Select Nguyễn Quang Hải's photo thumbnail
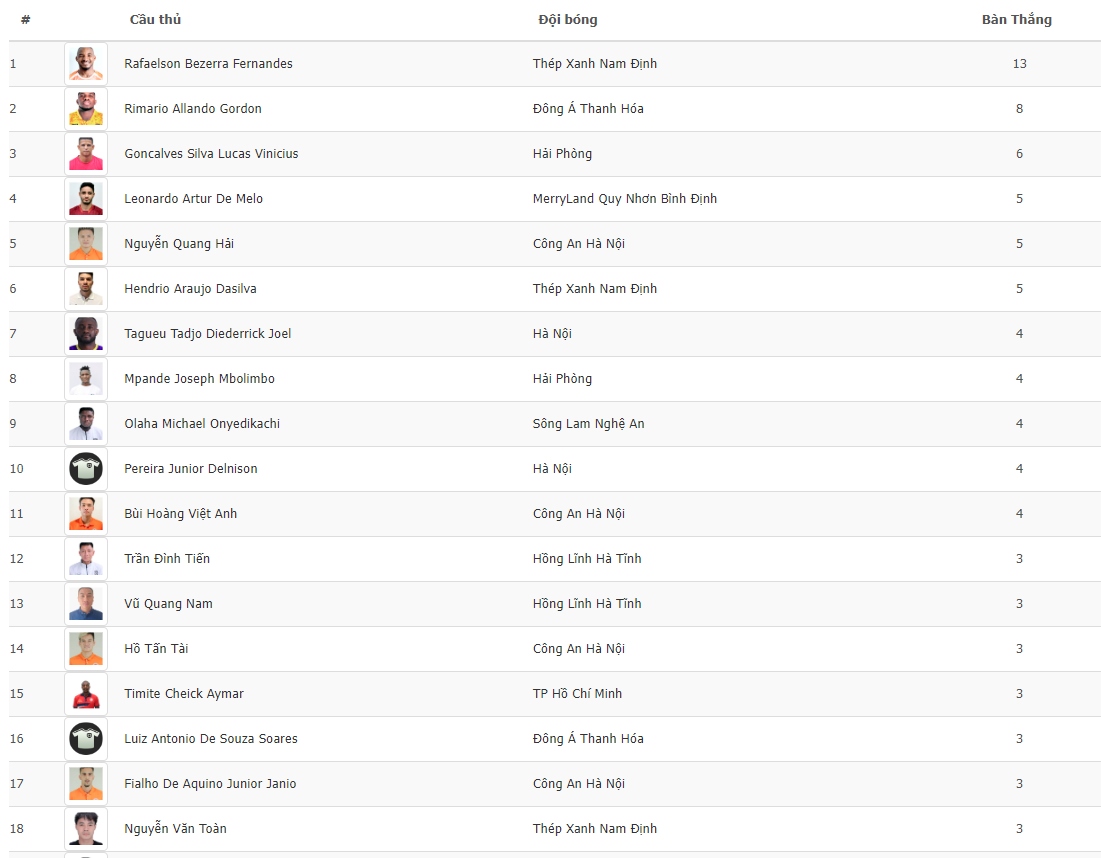1101x858 pixels. (x=86, y=244)
